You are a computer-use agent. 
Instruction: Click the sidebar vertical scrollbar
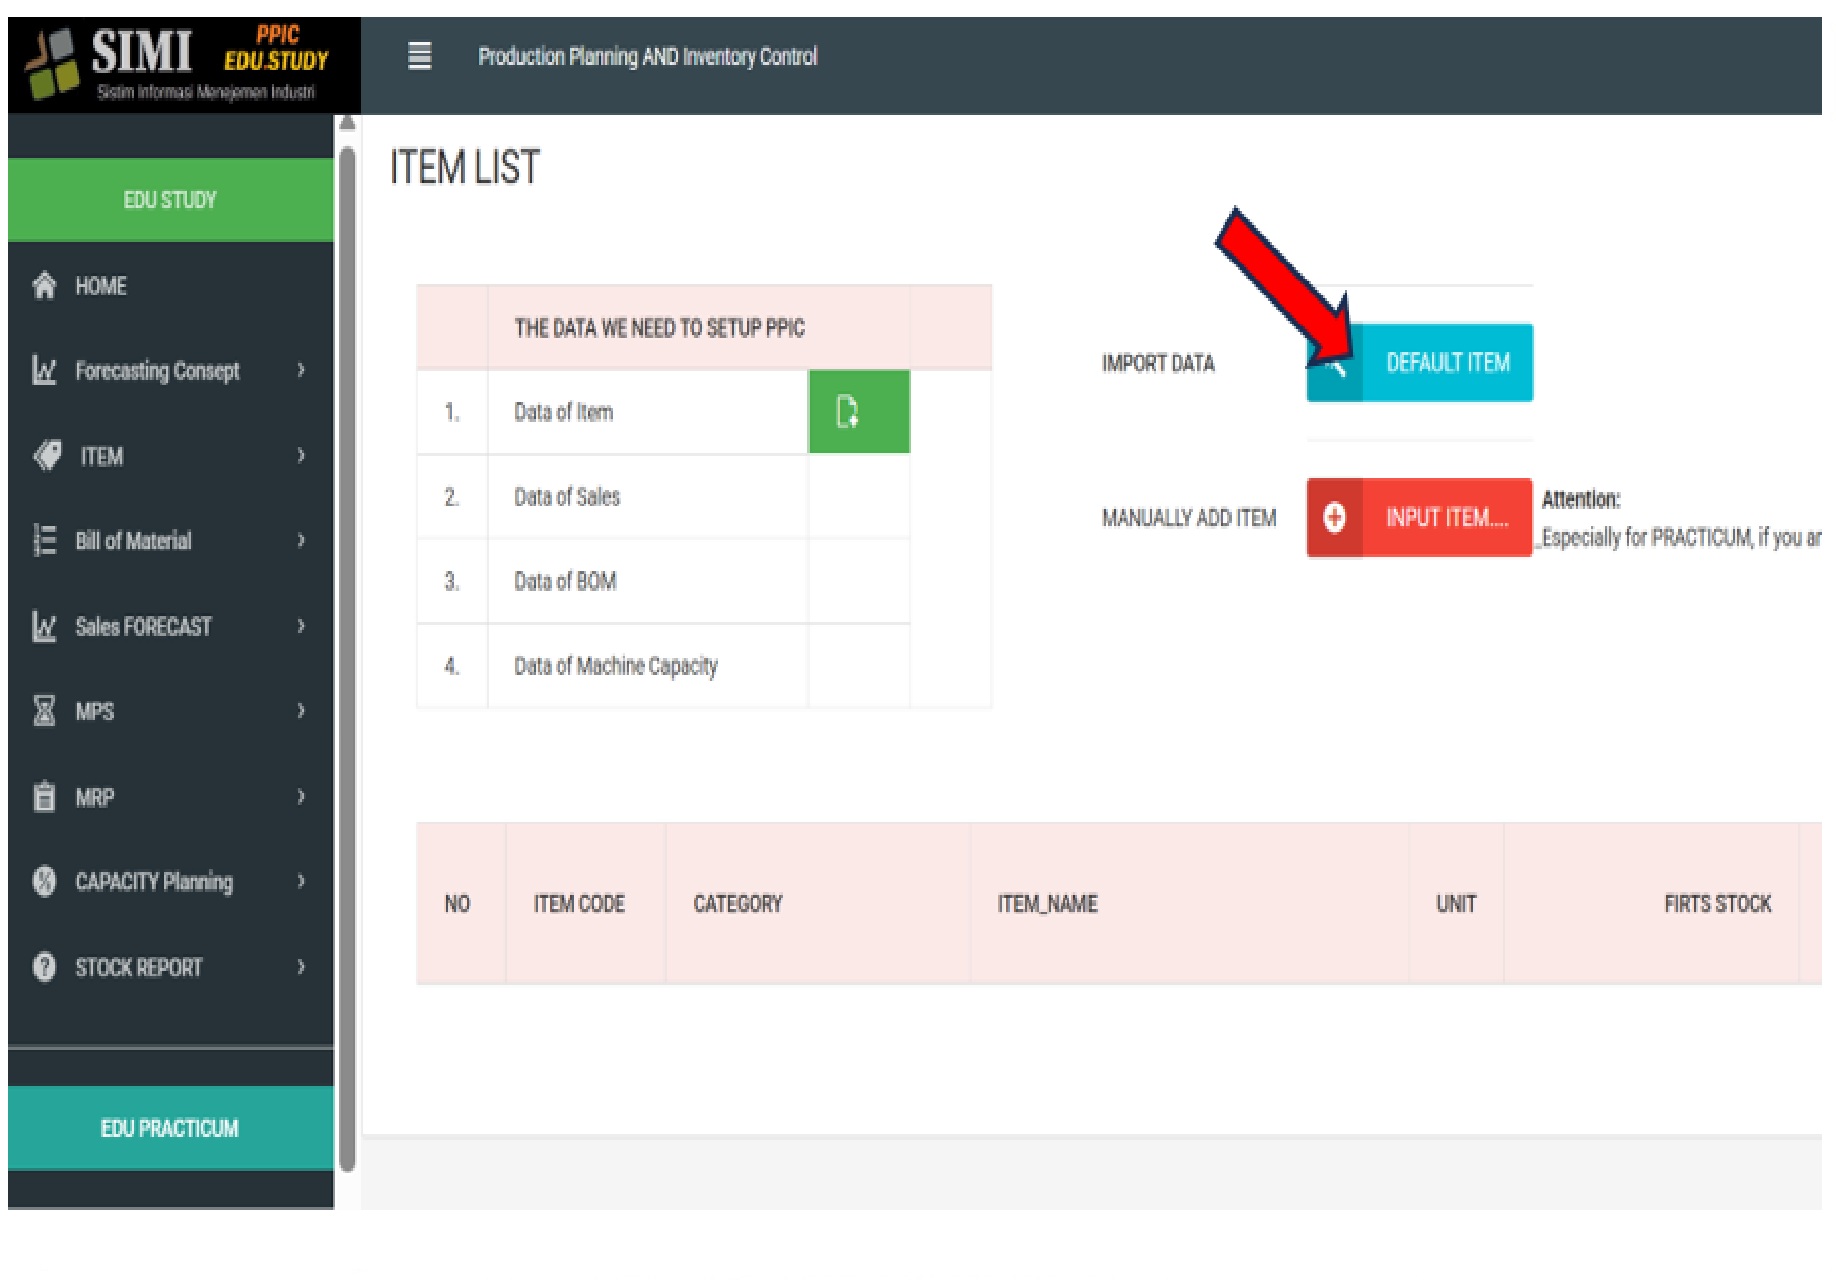[347, 650]
